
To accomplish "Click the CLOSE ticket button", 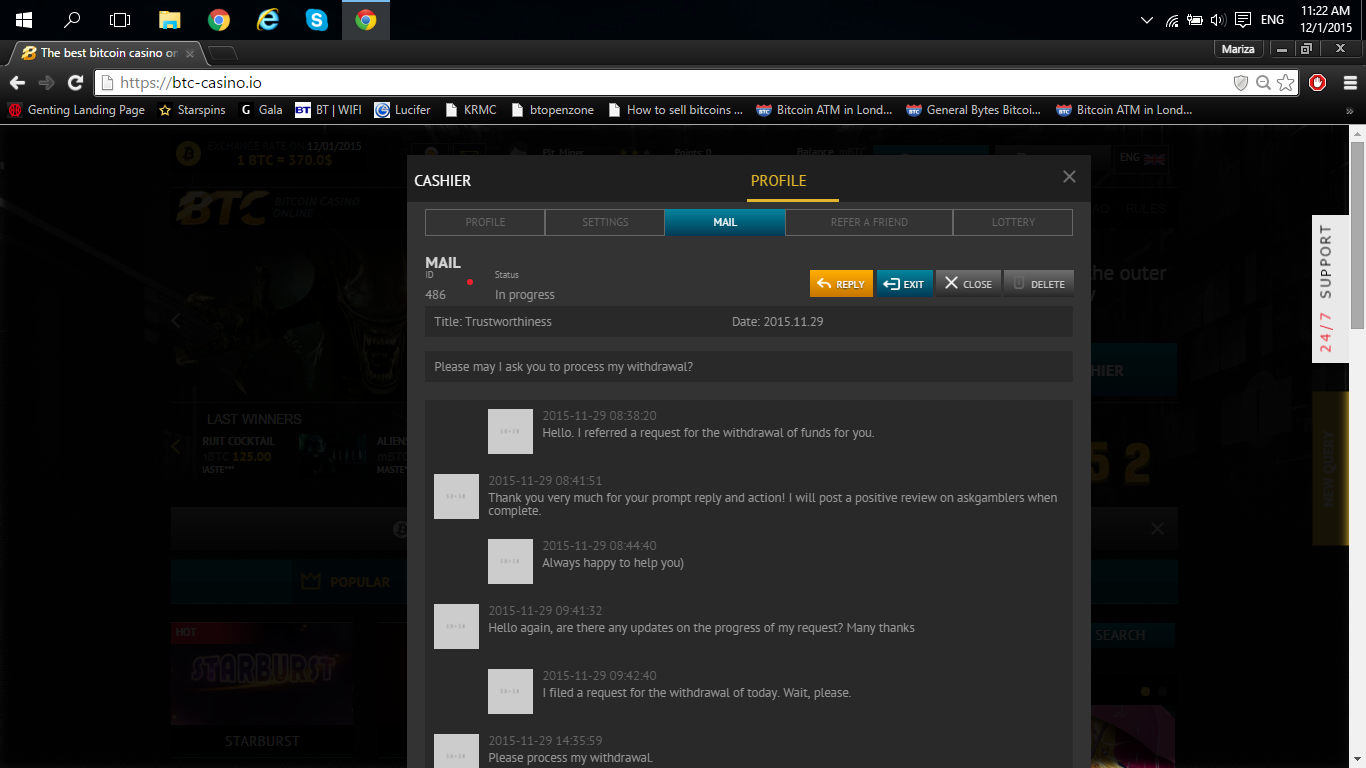I will [x=968, y=284].
